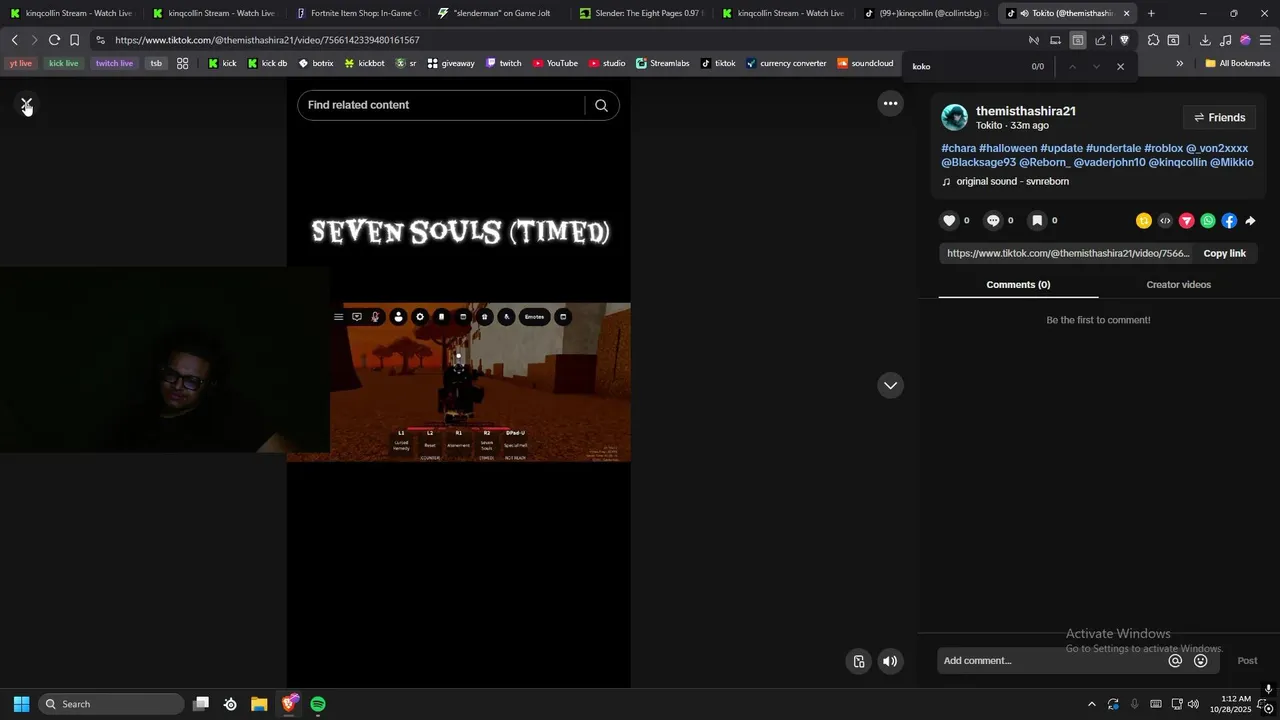Viewport: 1280px width, 720px height.
Task: Open File Explorer from the taskbar
Action: 259,704
